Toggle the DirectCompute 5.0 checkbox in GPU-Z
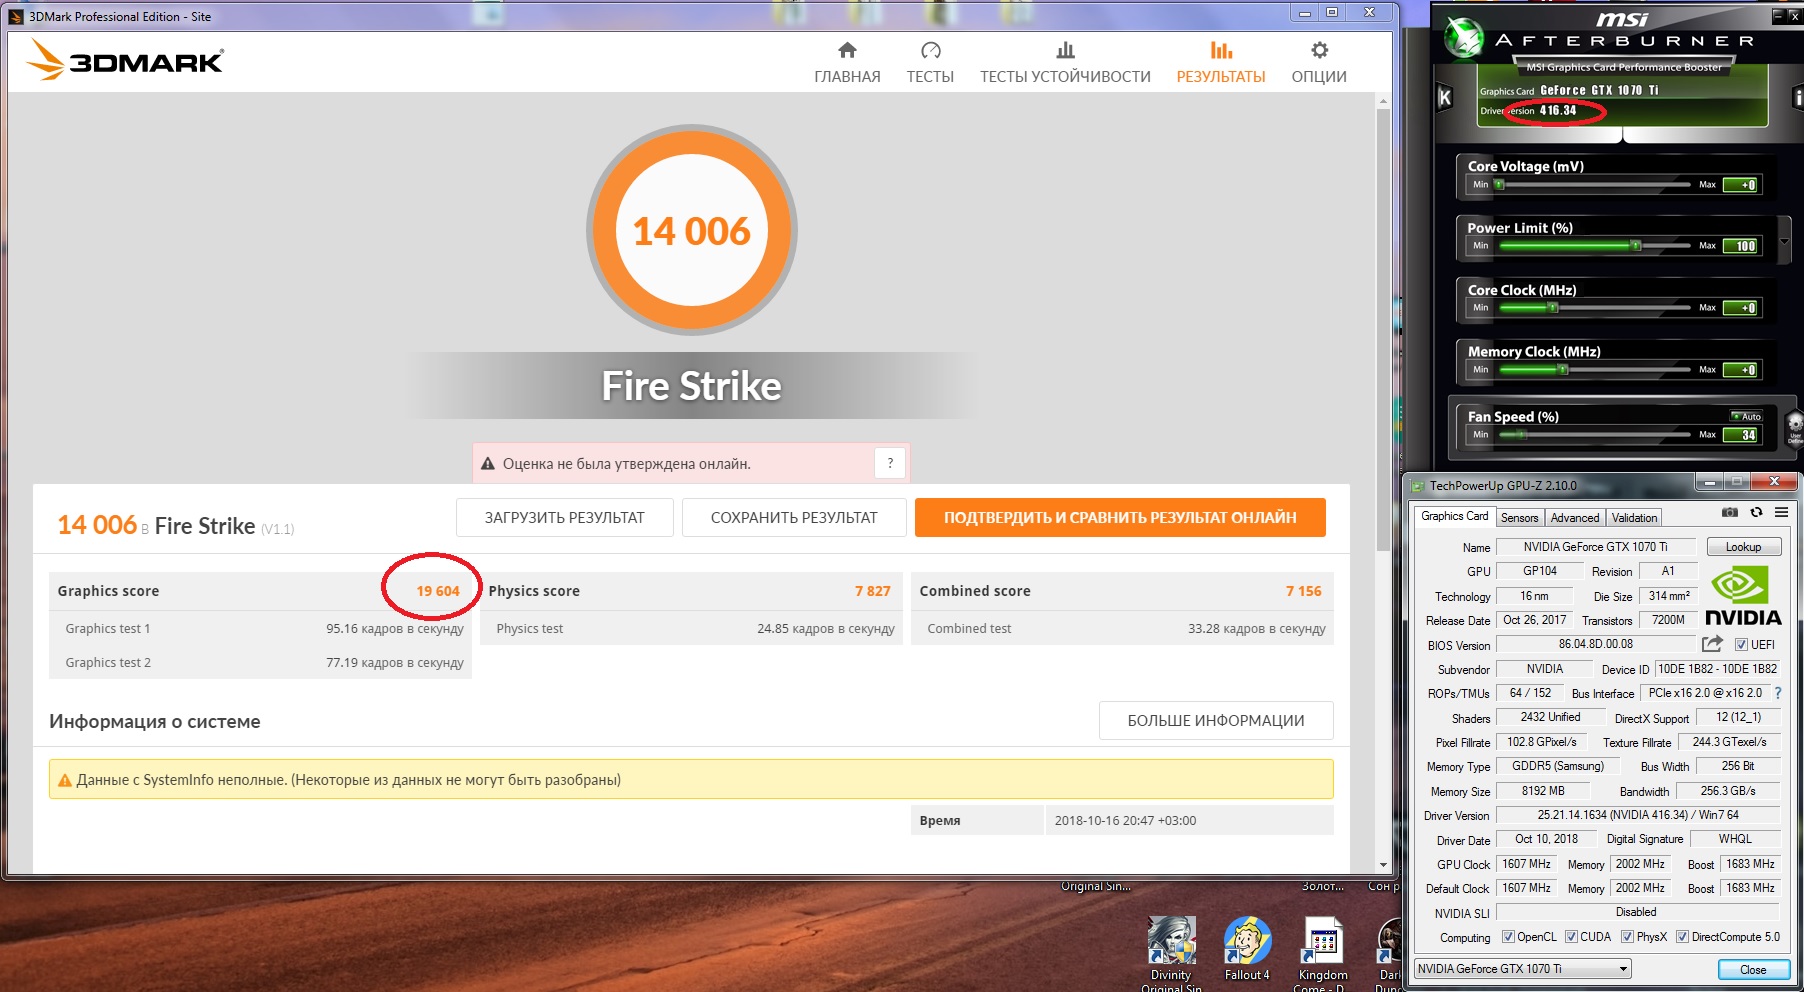The image size is (1804, 992). click(1682, 937)
